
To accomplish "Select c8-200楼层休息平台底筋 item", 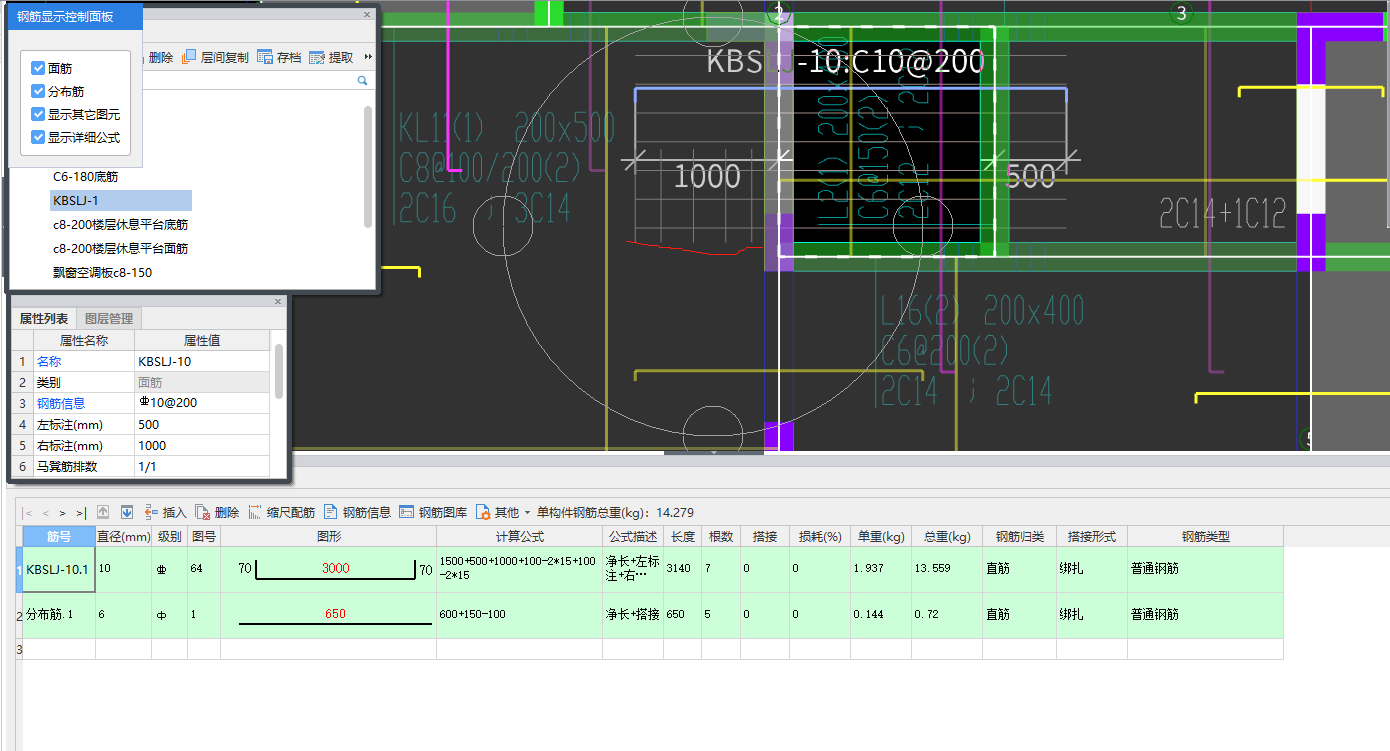I will (120, 224).
